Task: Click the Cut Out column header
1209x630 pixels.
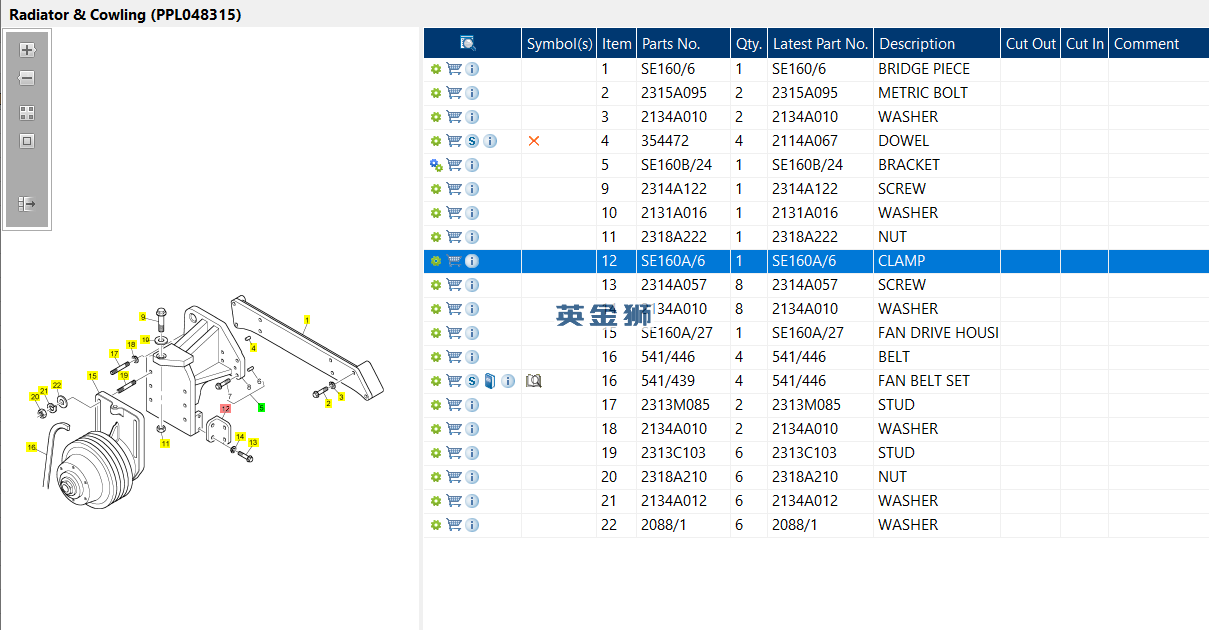Action: point(1031,43)
